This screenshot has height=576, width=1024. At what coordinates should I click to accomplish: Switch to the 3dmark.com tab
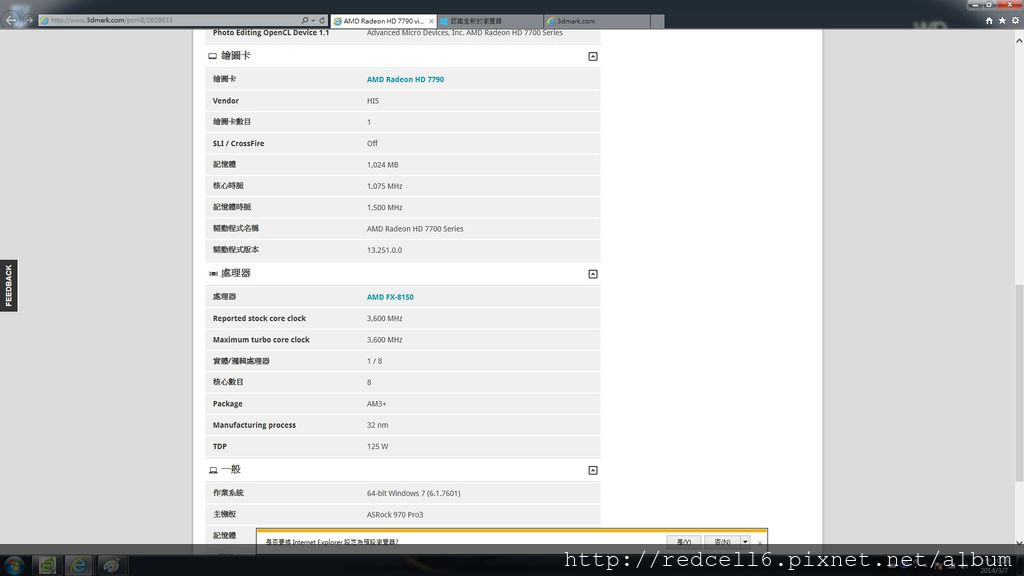[596, 21]
